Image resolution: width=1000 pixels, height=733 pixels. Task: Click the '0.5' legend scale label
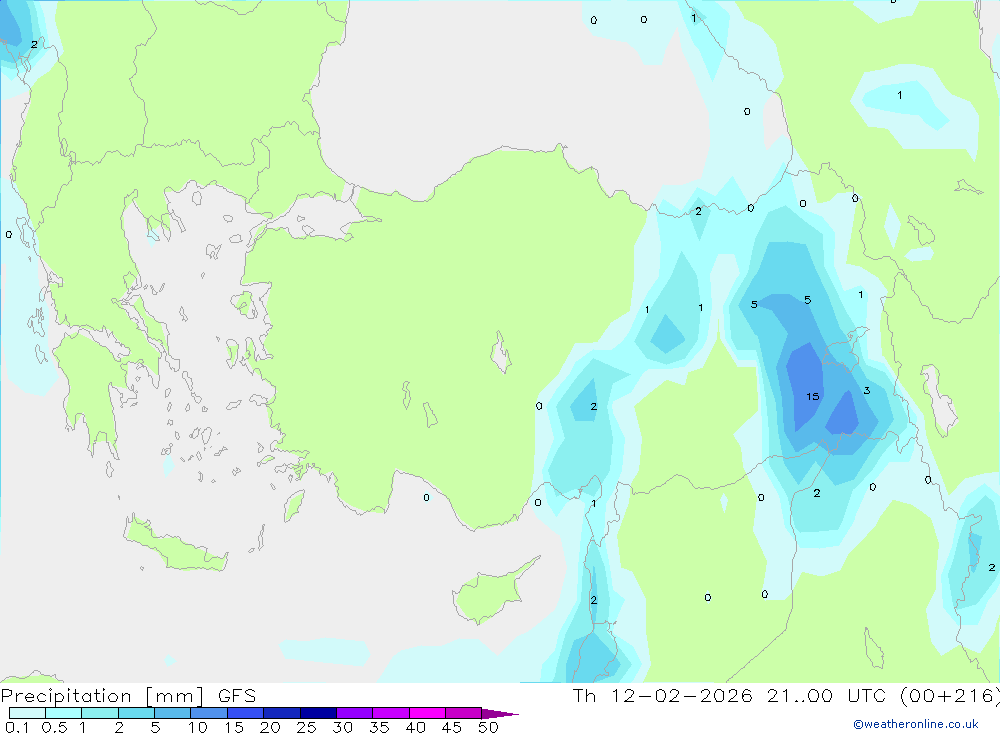[x=54, y=727]
